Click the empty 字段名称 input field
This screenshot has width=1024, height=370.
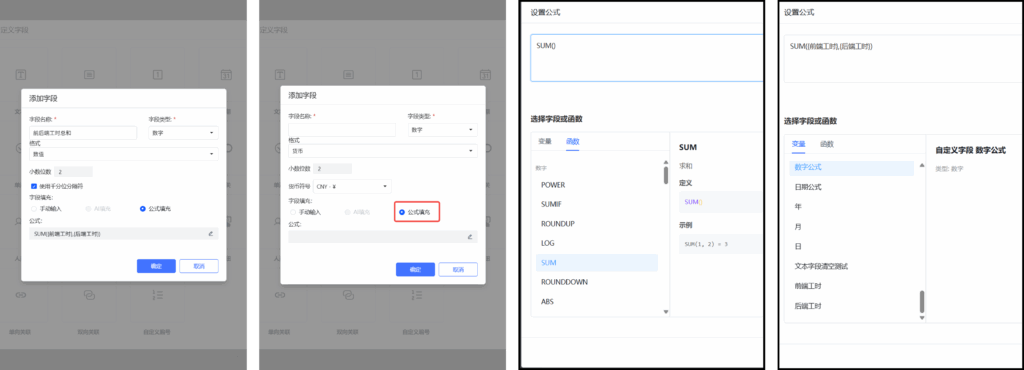coord(342,130)
